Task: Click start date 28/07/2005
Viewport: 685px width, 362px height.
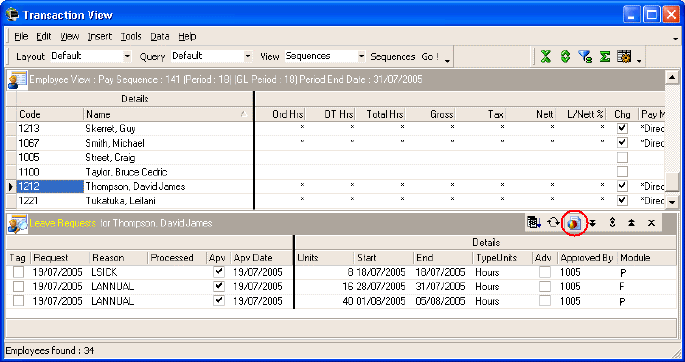Action: pos(381,287)
